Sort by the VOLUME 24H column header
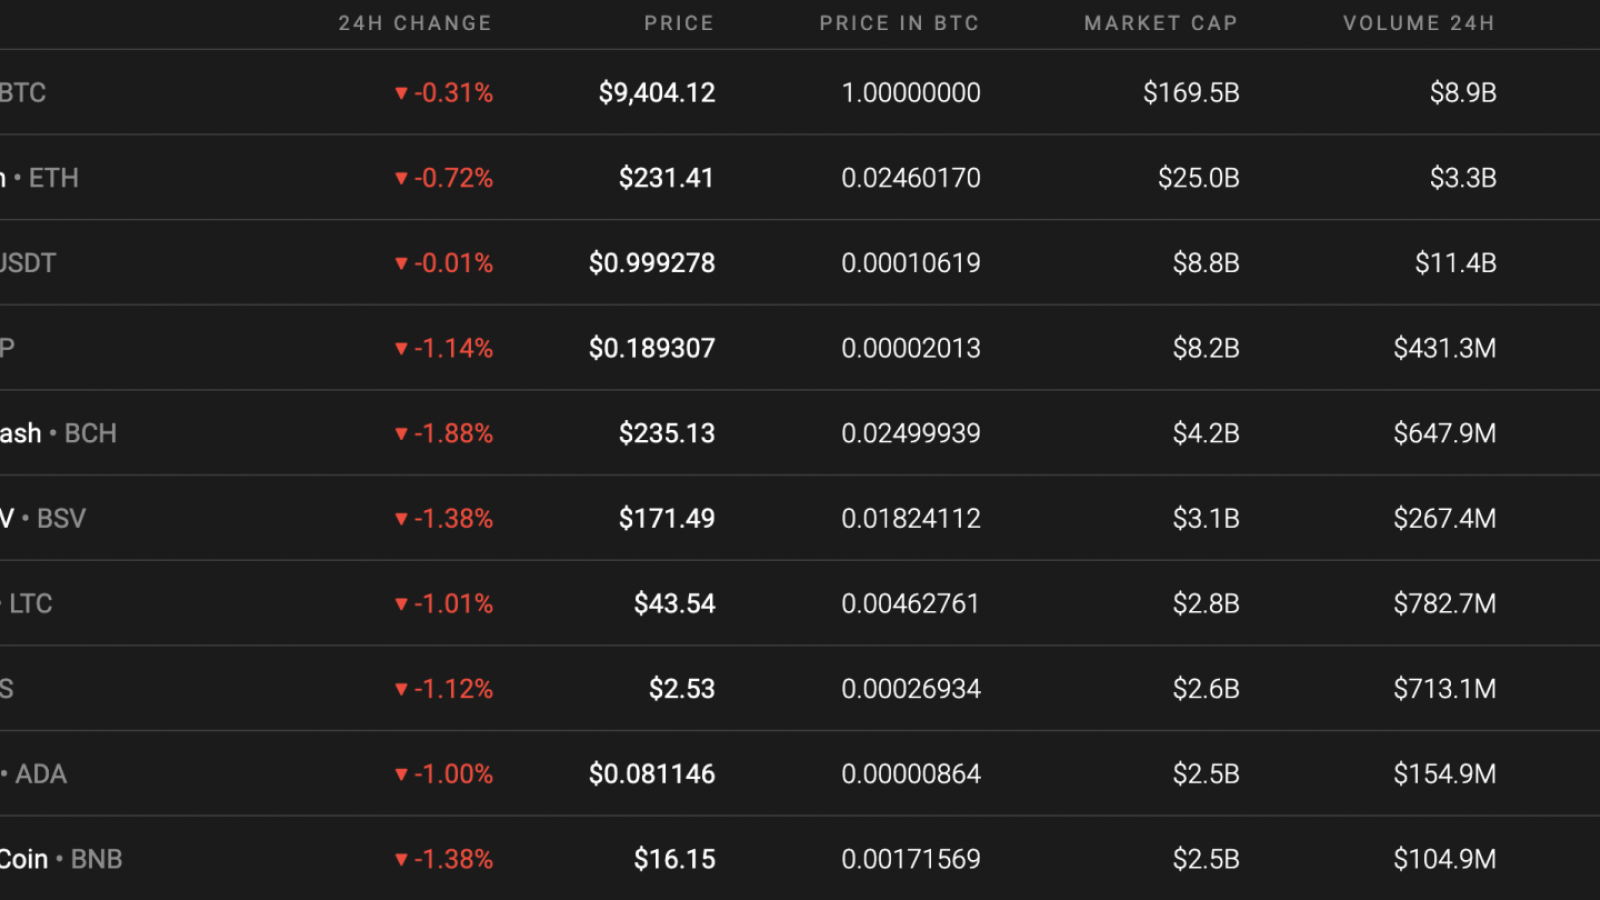 click(1419, 23)
